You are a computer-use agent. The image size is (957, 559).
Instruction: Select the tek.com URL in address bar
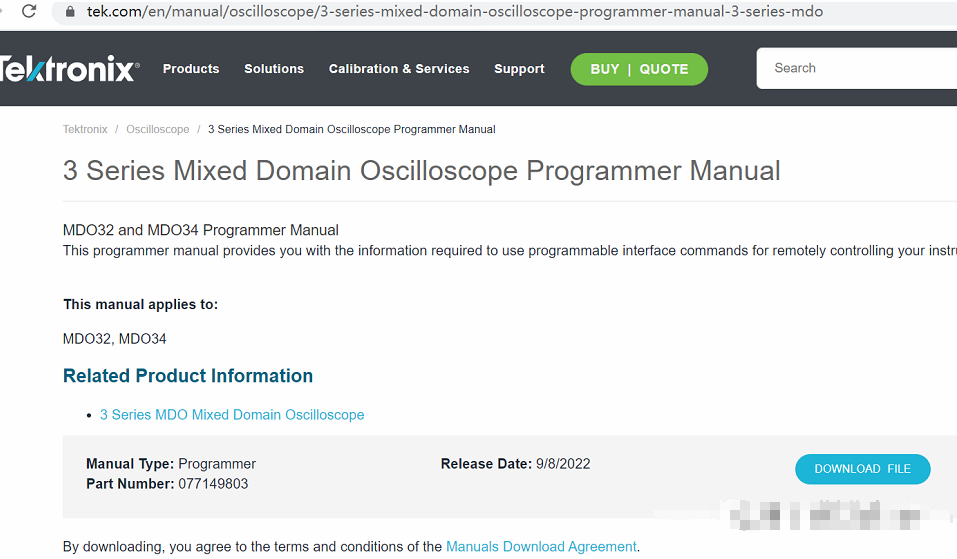pos(455,12)
